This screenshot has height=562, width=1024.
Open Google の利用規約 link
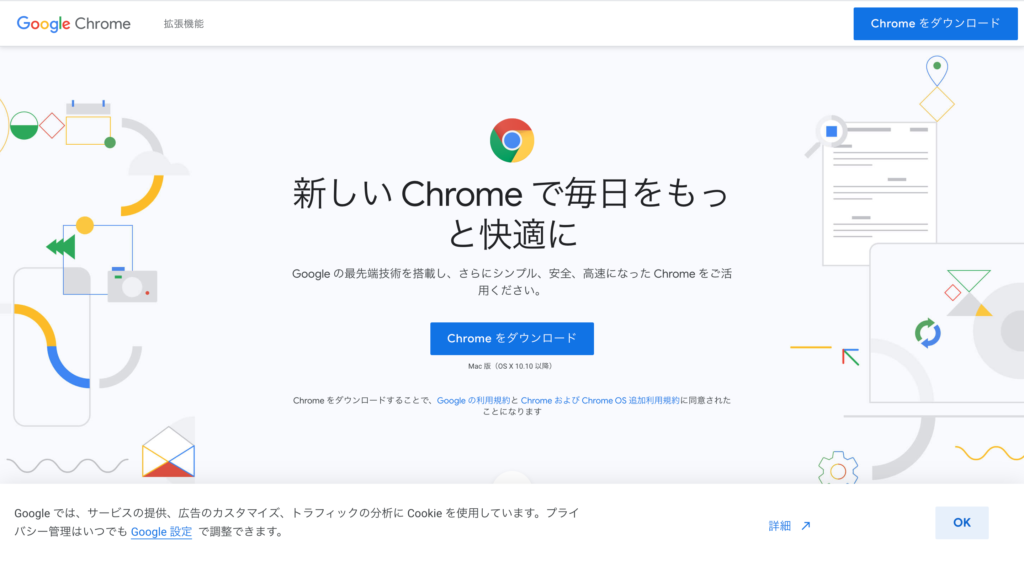473,400
